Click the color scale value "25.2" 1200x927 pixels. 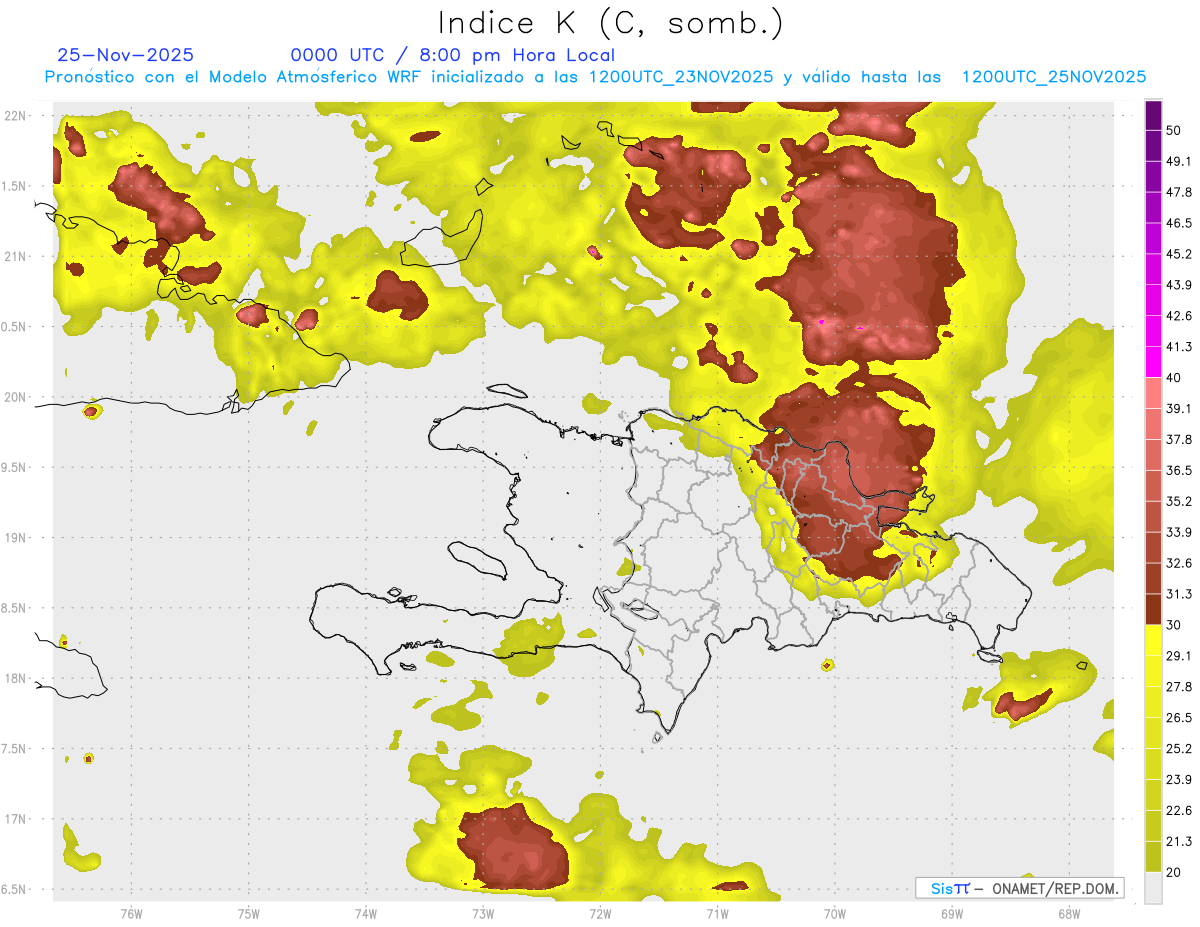tap(1178, 748)
